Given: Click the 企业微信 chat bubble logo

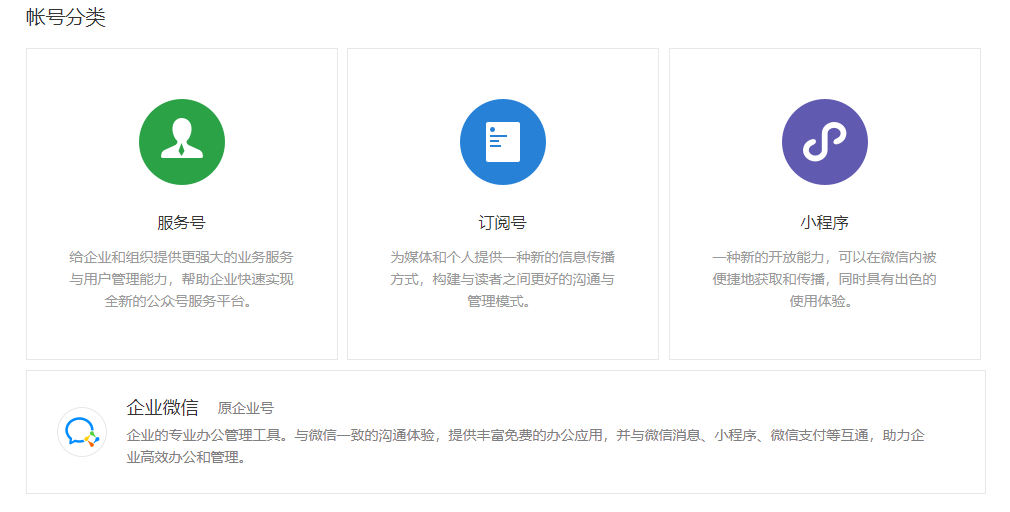Looking at the screenshot, I should click(82, 431).
